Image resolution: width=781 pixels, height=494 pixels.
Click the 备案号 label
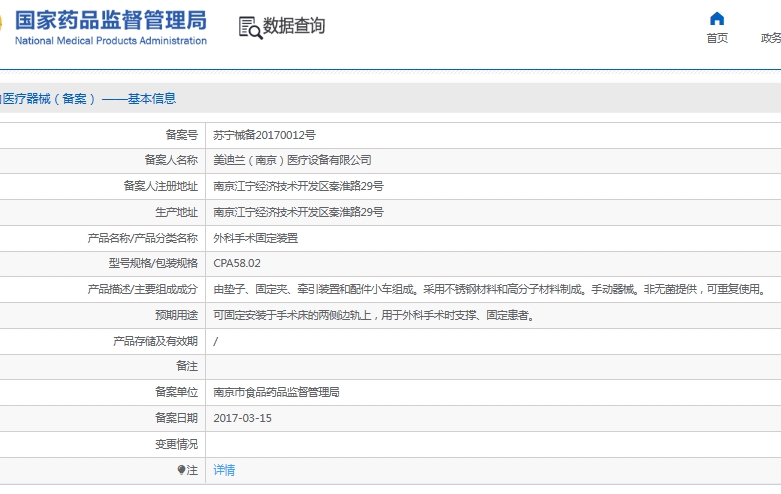point(182,134)
